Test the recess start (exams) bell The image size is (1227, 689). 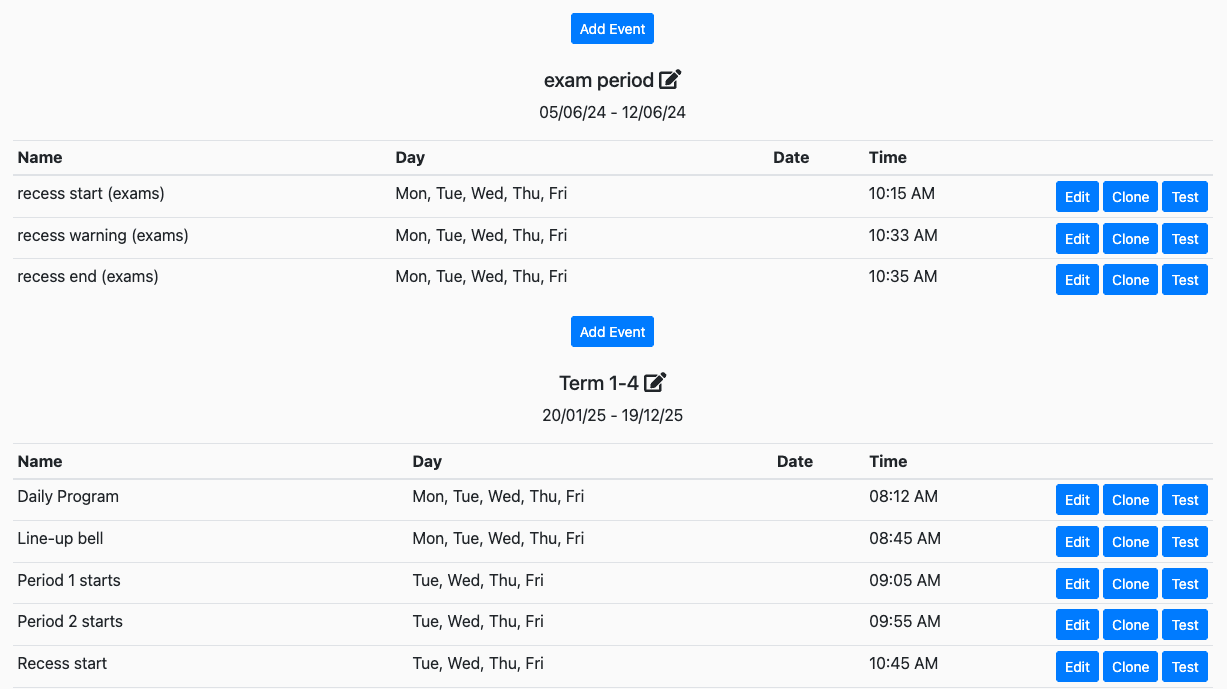[1184, 196]
